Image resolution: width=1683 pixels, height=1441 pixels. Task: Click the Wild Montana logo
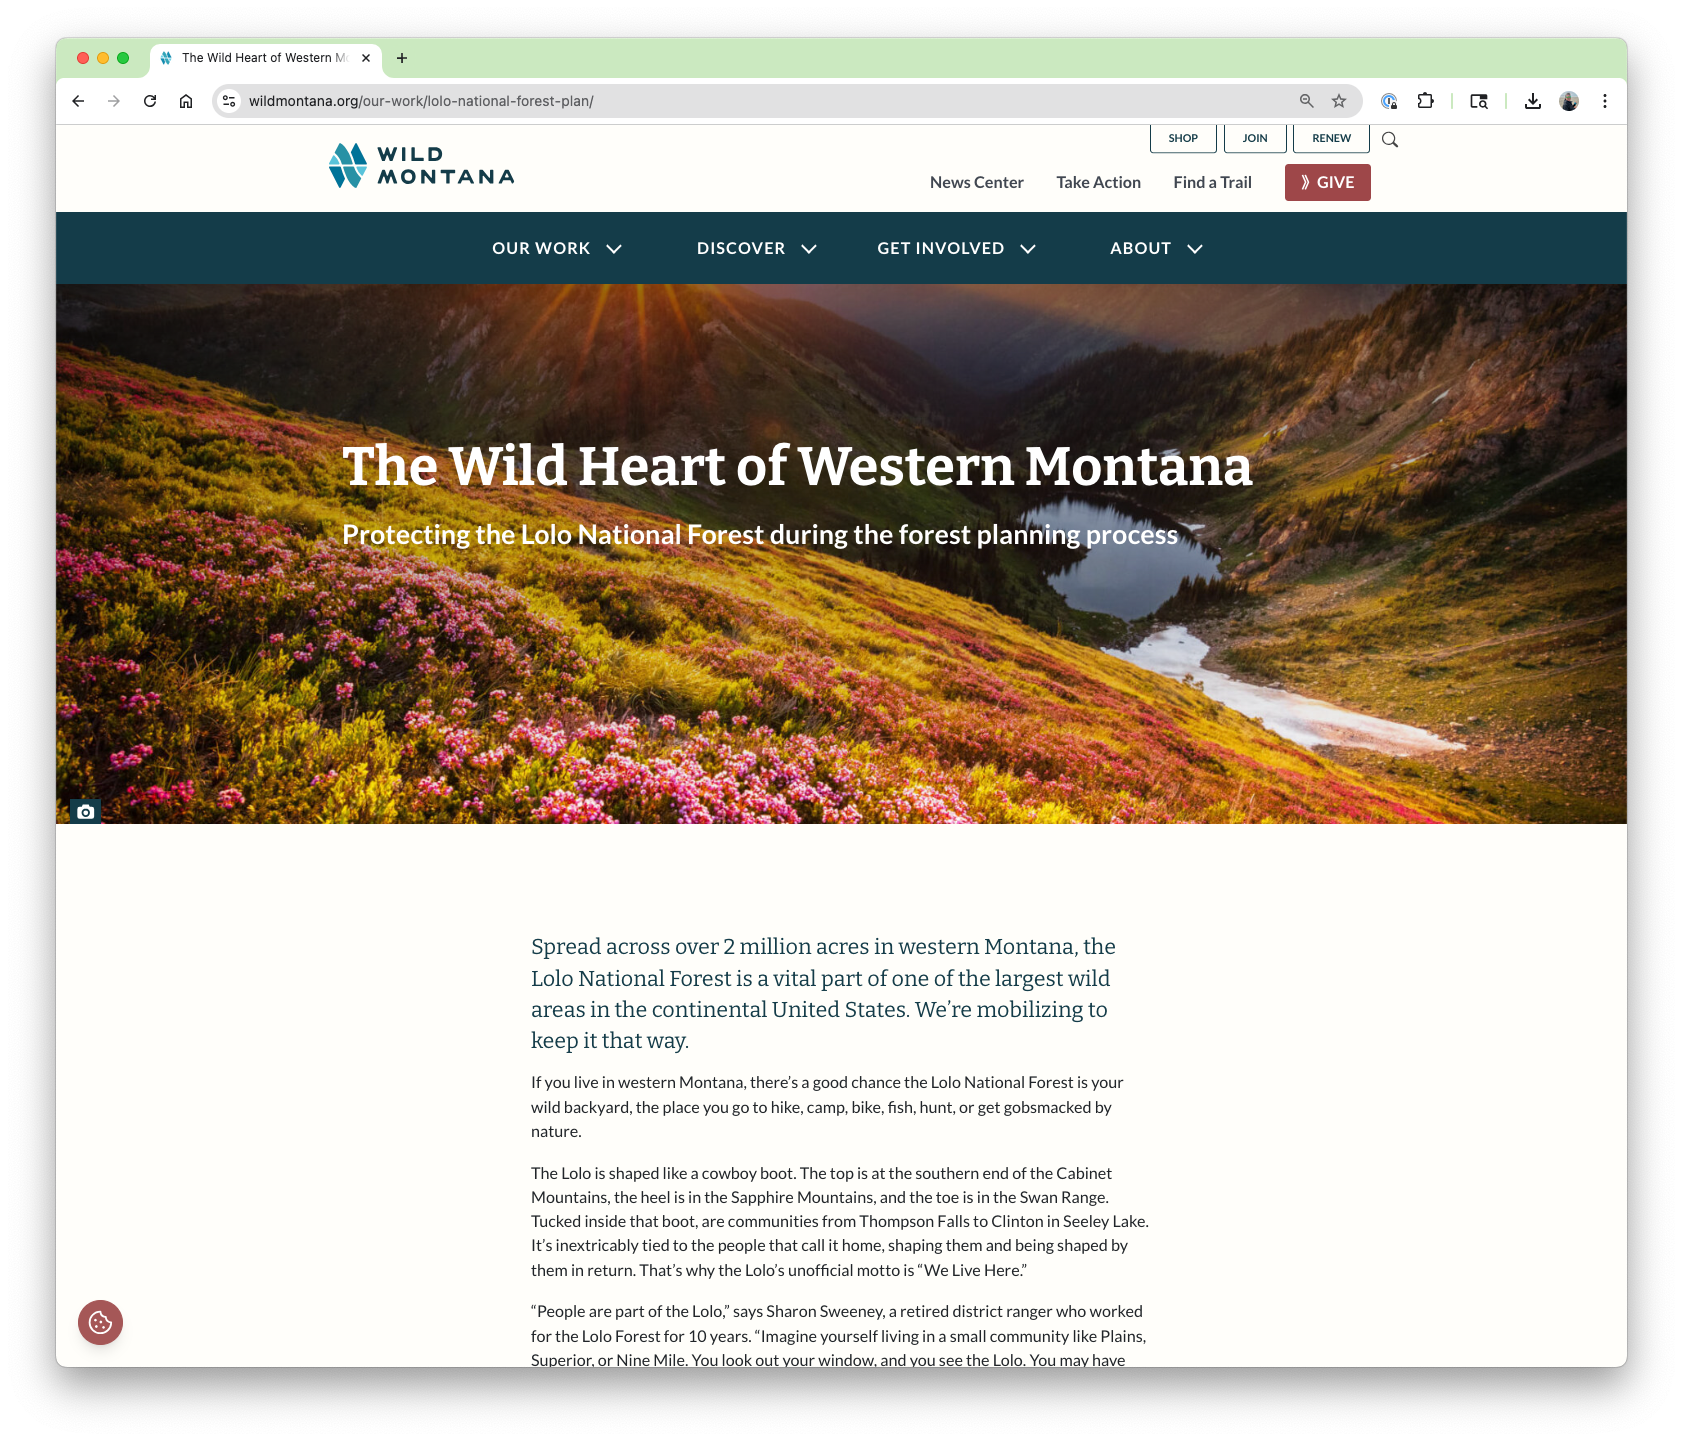421,166
